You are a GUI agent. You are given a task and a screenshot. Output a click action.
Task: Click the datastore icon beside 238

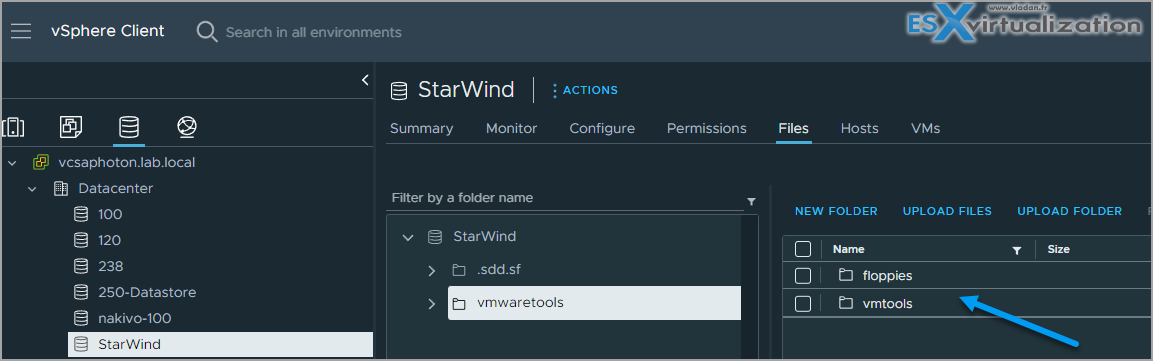pos(81,266)
